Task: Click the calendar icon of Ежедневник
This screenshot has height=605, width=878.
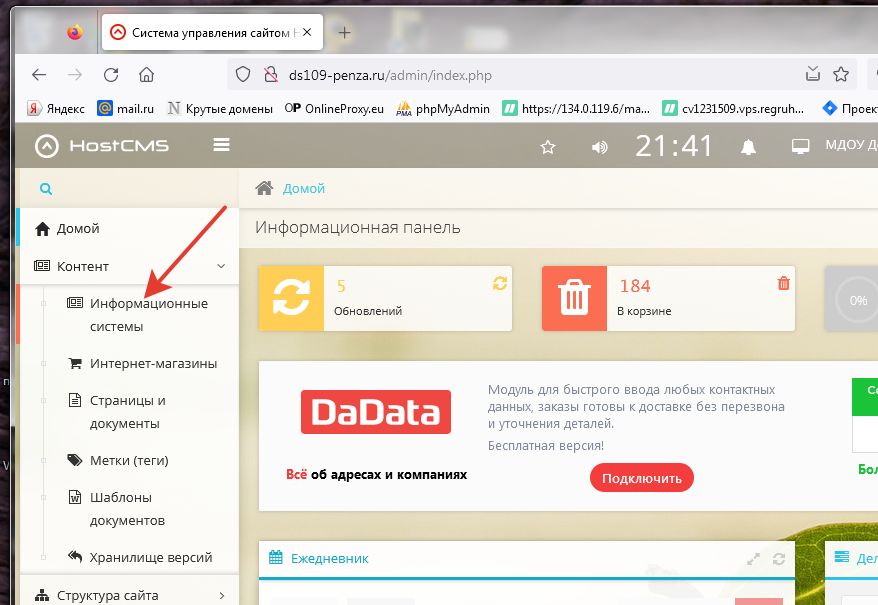Action: pyautogui.click(x=275, y=557)
